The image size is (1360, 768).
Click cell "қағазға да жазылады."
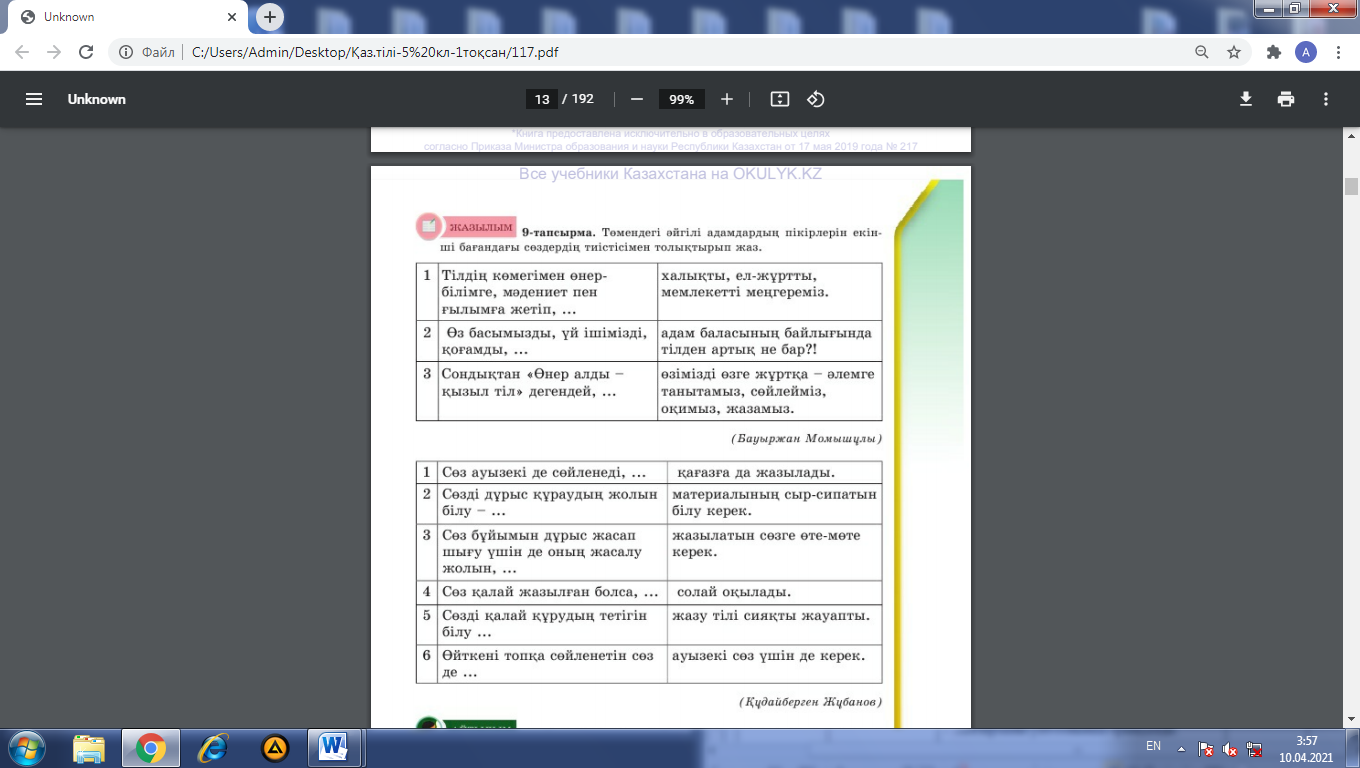click(774, 472)
